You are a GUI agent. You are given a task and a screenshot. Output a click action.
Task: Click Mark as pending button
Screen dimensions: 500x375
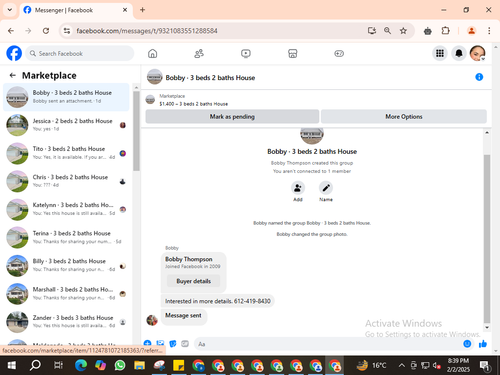tap(232, 117)
